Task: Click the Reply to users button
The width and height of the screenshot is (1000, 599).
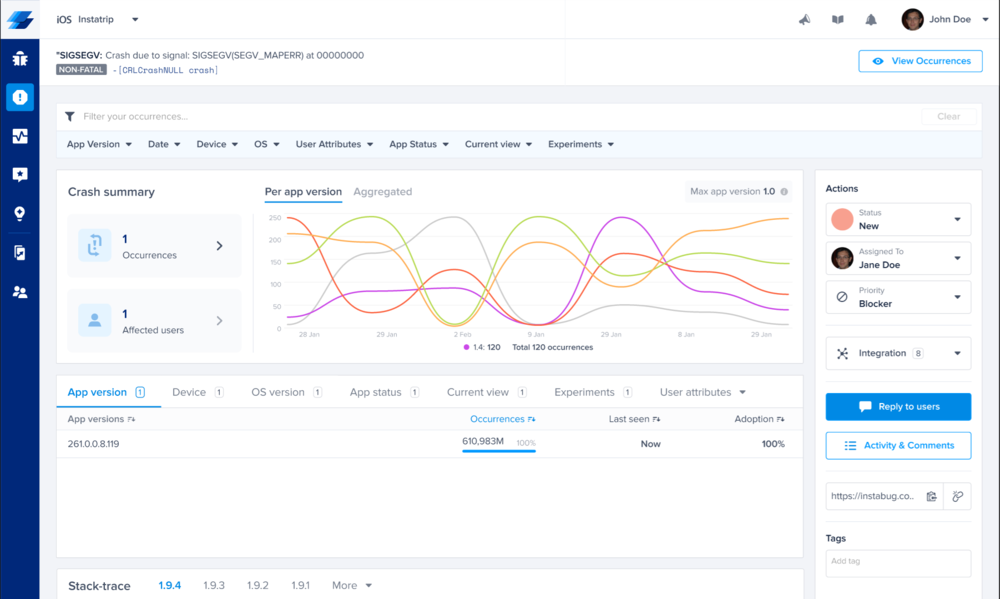Action: (898, 407)
